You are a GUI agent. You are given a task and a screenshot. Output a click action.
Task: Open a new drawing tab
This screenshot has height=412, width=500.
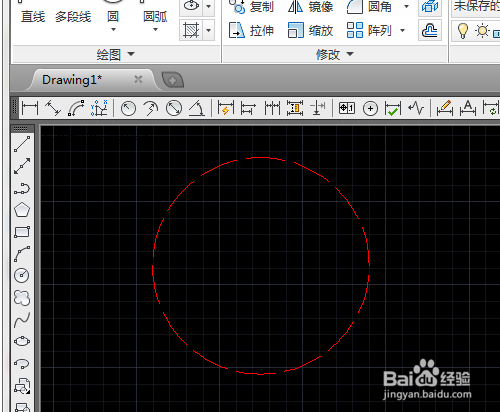[172, 80]
